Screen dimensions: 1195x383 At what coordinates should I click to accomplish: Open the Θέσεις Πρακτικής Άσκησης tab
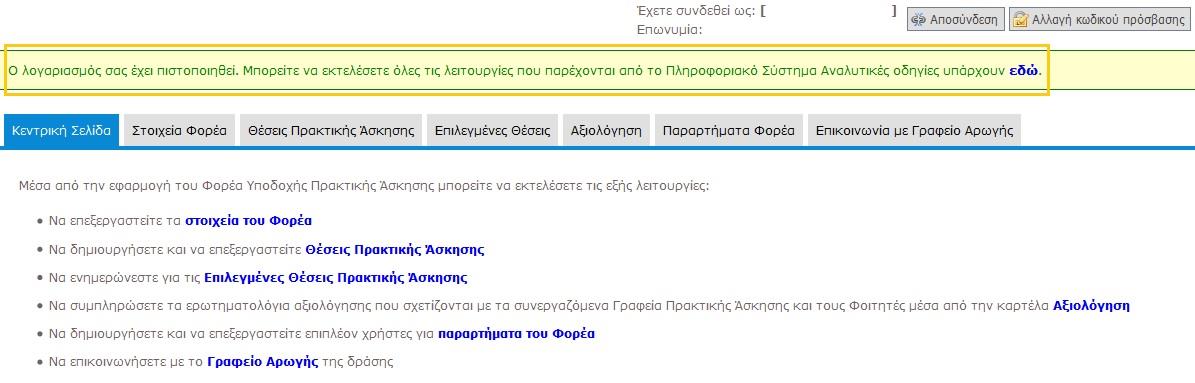coord(332,130)
